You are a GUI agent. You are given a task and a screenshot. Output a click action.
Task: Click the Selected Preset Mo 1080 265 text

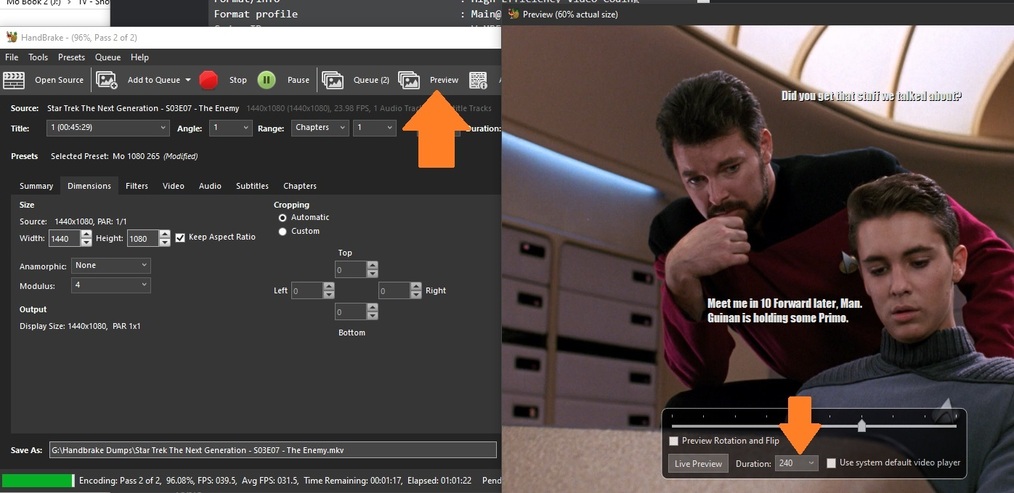coord(124,157)
